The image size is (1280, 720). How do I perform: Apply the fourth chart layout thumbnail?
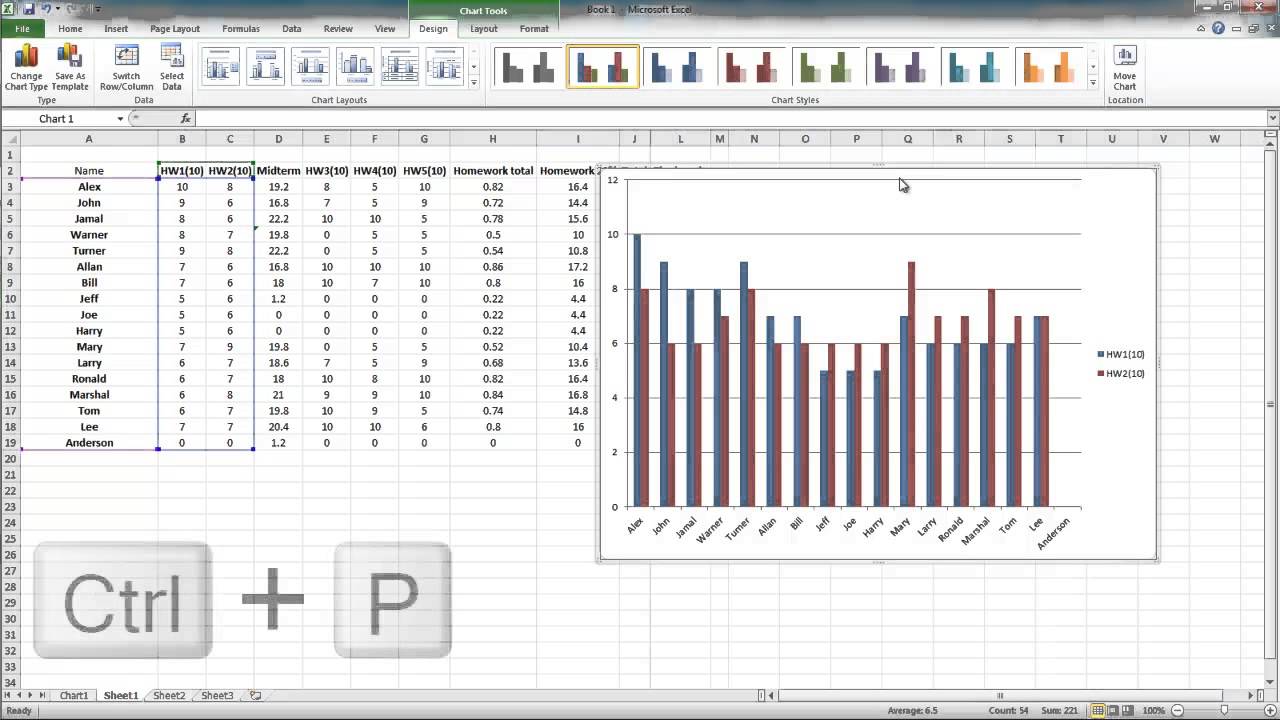(355, 67)
